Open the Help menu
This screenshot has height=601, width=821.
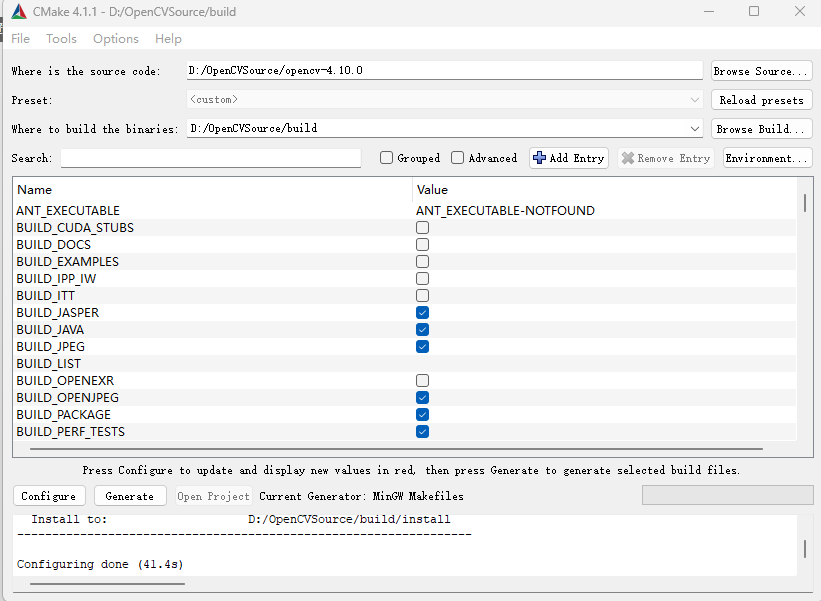click(168, 39)
